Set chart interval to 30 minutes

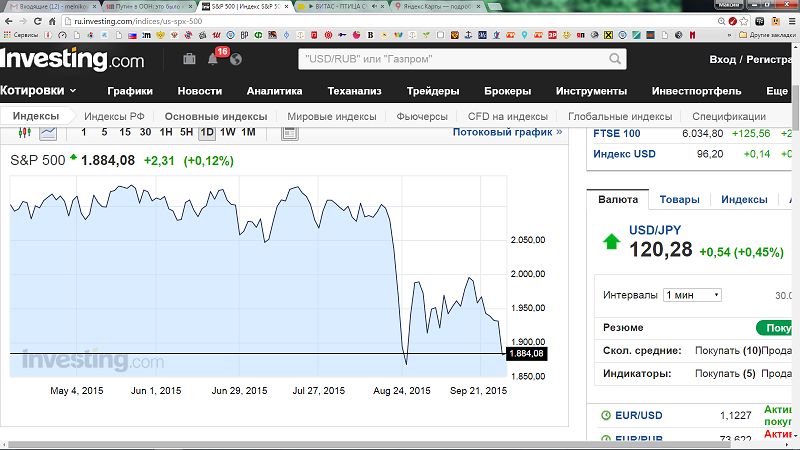(145, 132)
